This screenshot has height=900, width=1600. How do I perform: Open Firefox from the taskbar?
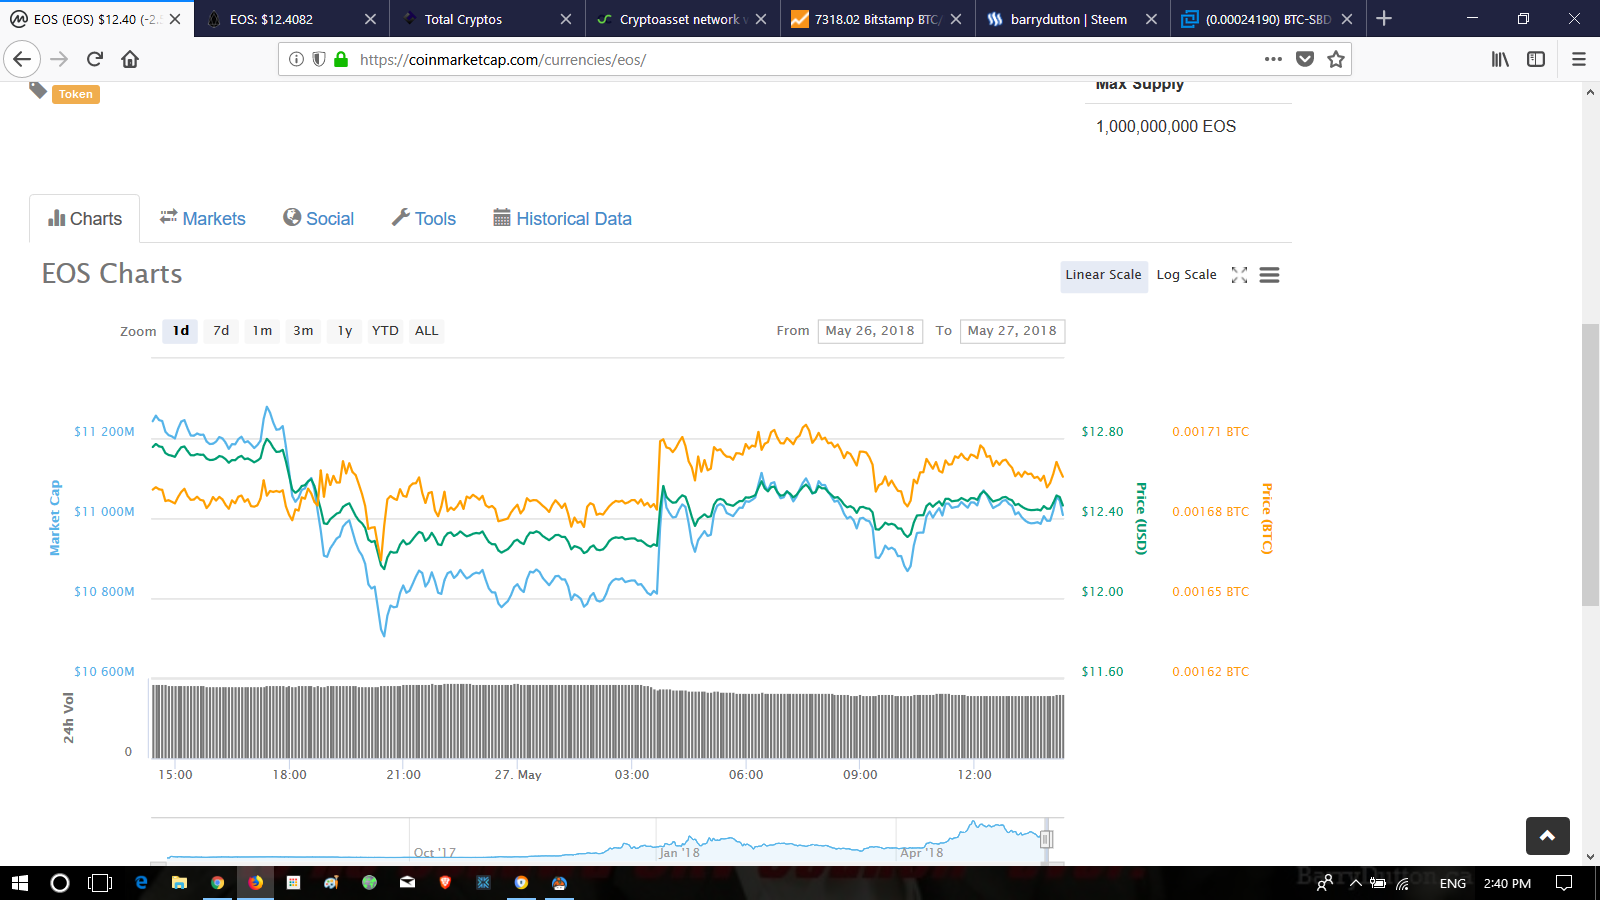(x=256, y=883)
